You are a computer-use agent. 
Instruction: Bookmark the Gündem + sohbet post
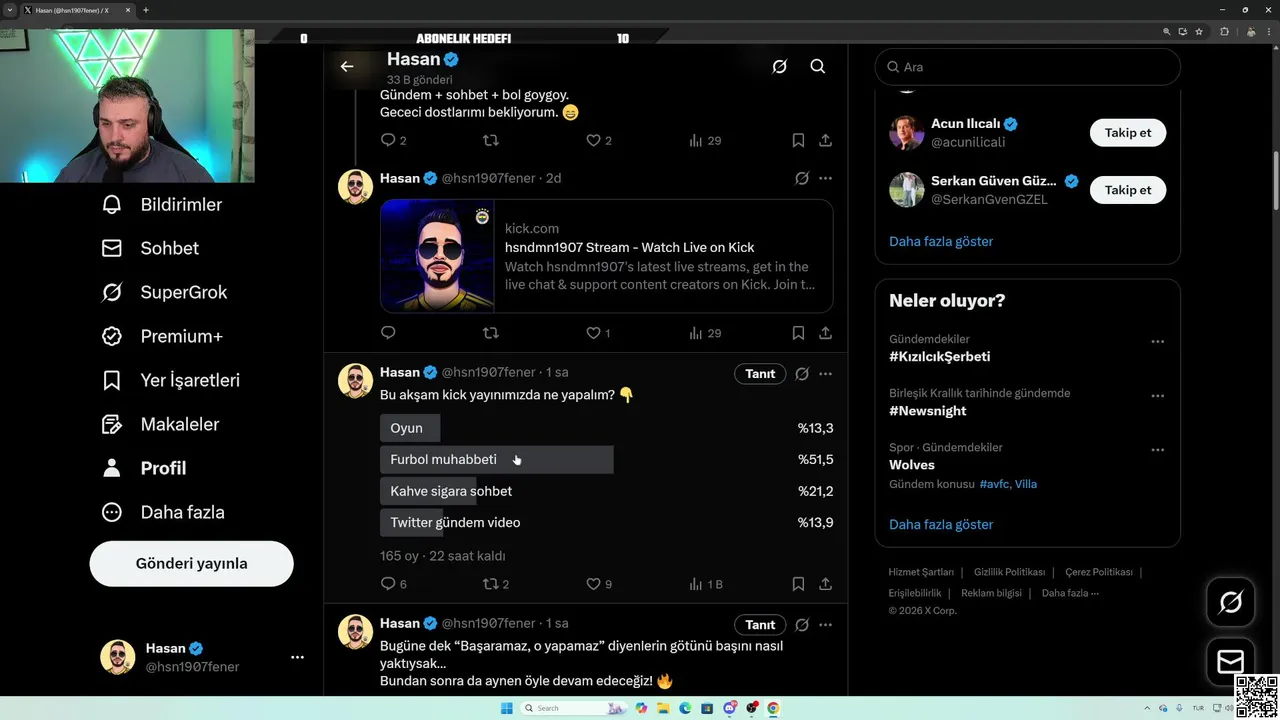coord(798,141)
